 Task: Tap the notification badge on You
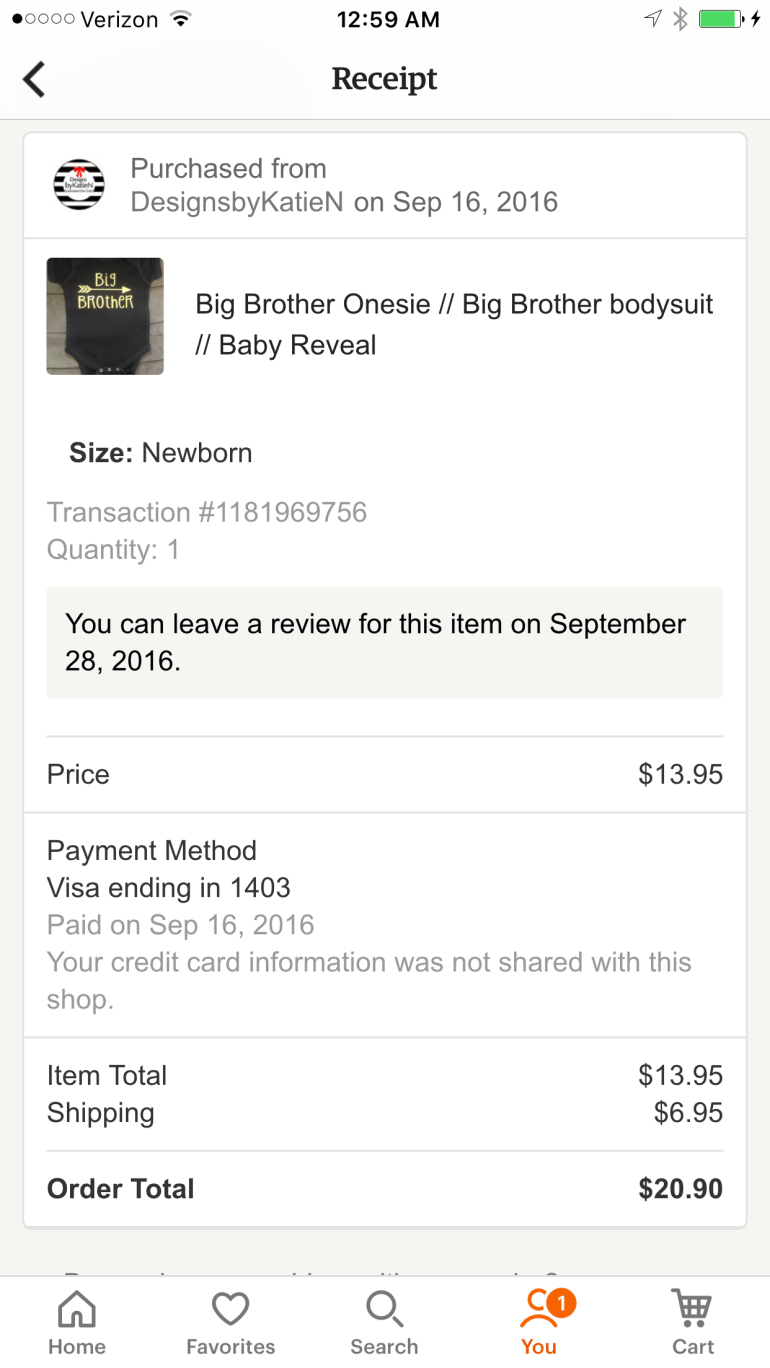point(562,1302)
